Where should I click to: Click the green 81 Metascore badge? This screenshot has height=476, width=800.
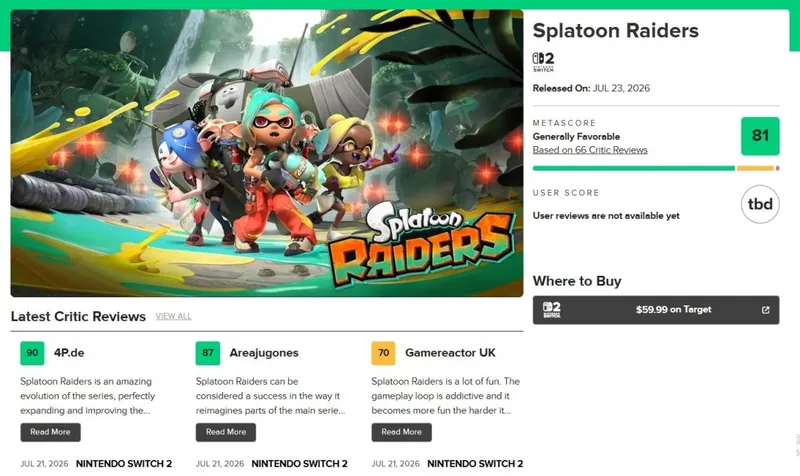click(760, 136)
